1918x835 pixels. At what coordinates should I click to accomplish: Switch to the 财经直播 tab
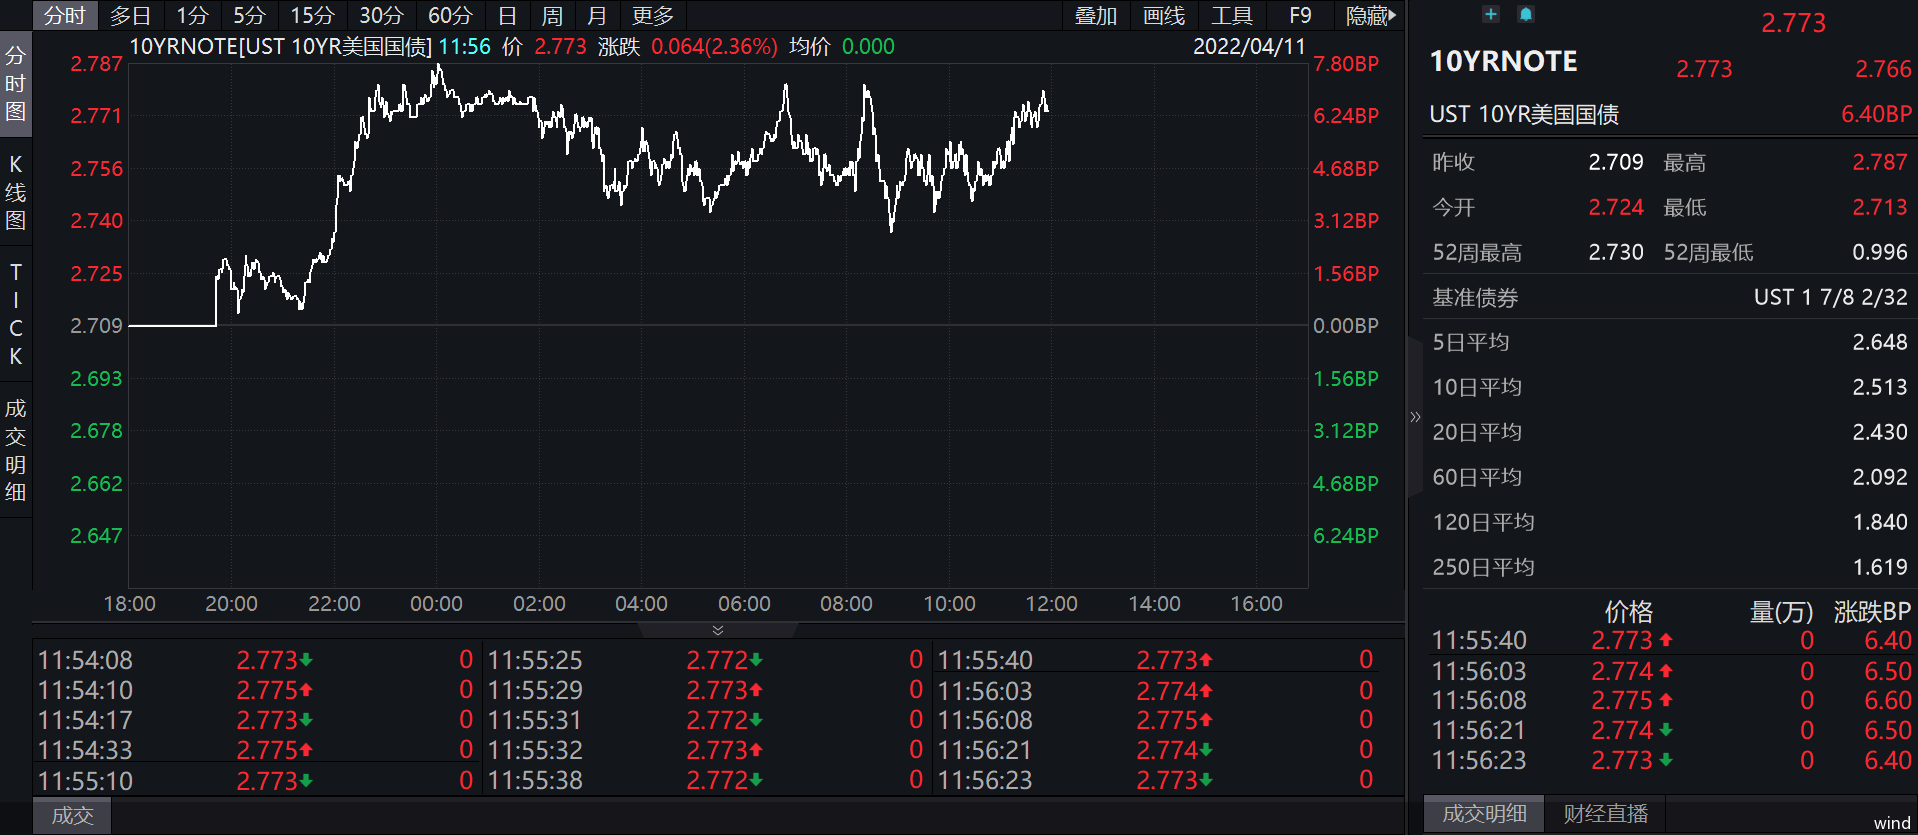(x=1605, y=814)
